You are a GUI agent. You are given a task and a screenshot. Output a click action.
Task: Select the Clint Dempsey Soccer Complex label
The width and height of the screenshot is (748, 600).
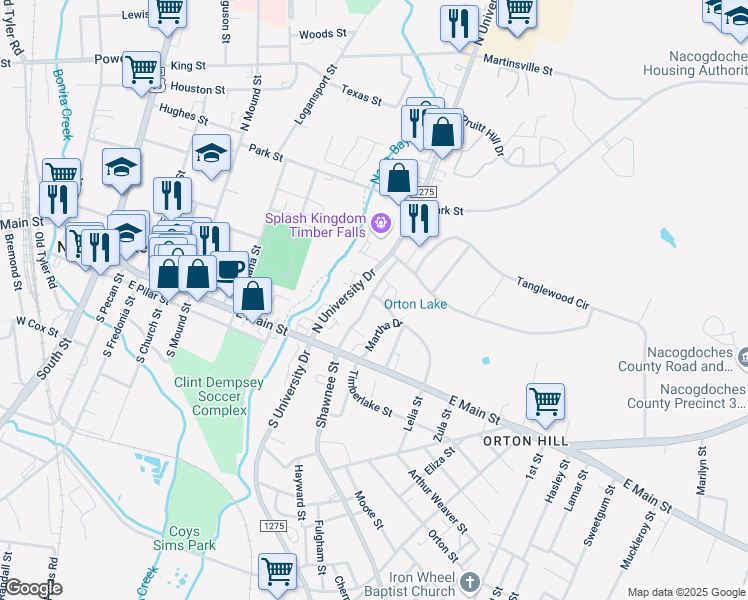click(219, 396)
